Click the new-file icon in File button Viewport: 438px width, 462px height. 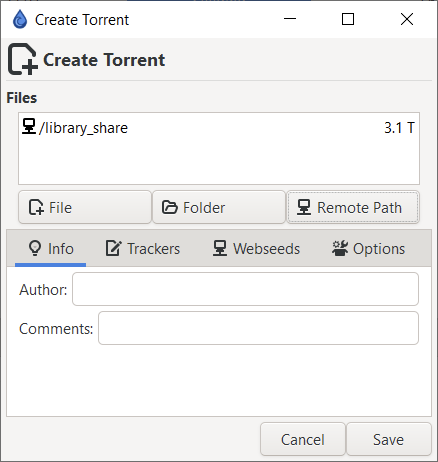(36, 207)
